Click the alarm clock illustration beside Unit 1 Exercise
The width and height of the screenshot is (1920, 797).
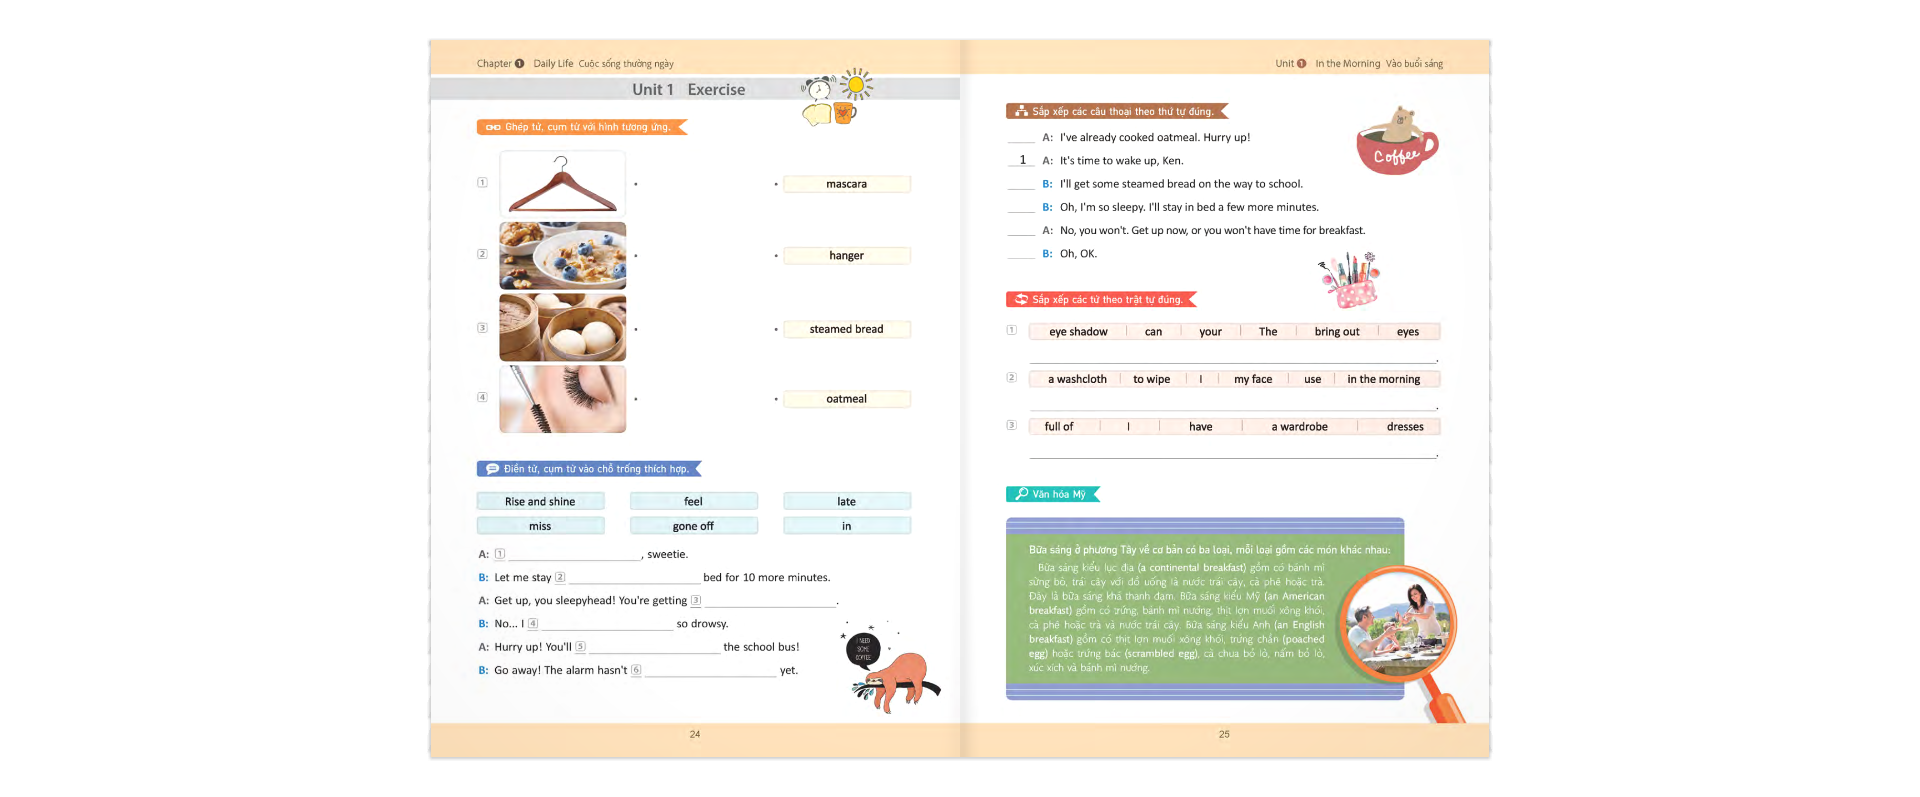coord(819,89)
